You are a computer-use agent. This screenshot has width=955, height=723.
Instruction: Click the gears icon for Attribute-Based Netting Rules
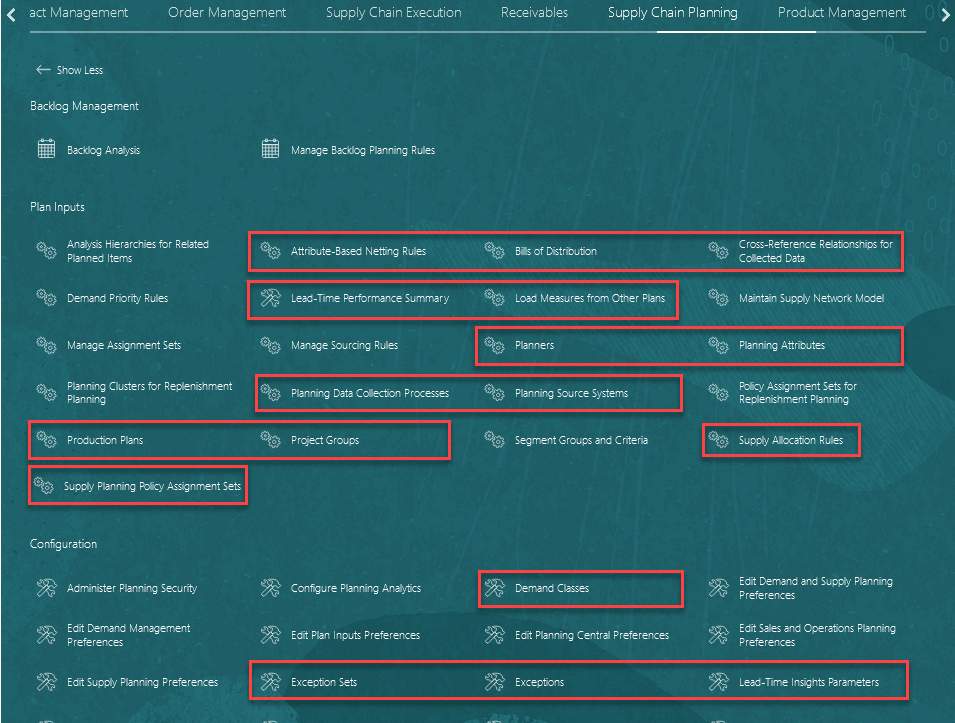(x=270, y=250)
